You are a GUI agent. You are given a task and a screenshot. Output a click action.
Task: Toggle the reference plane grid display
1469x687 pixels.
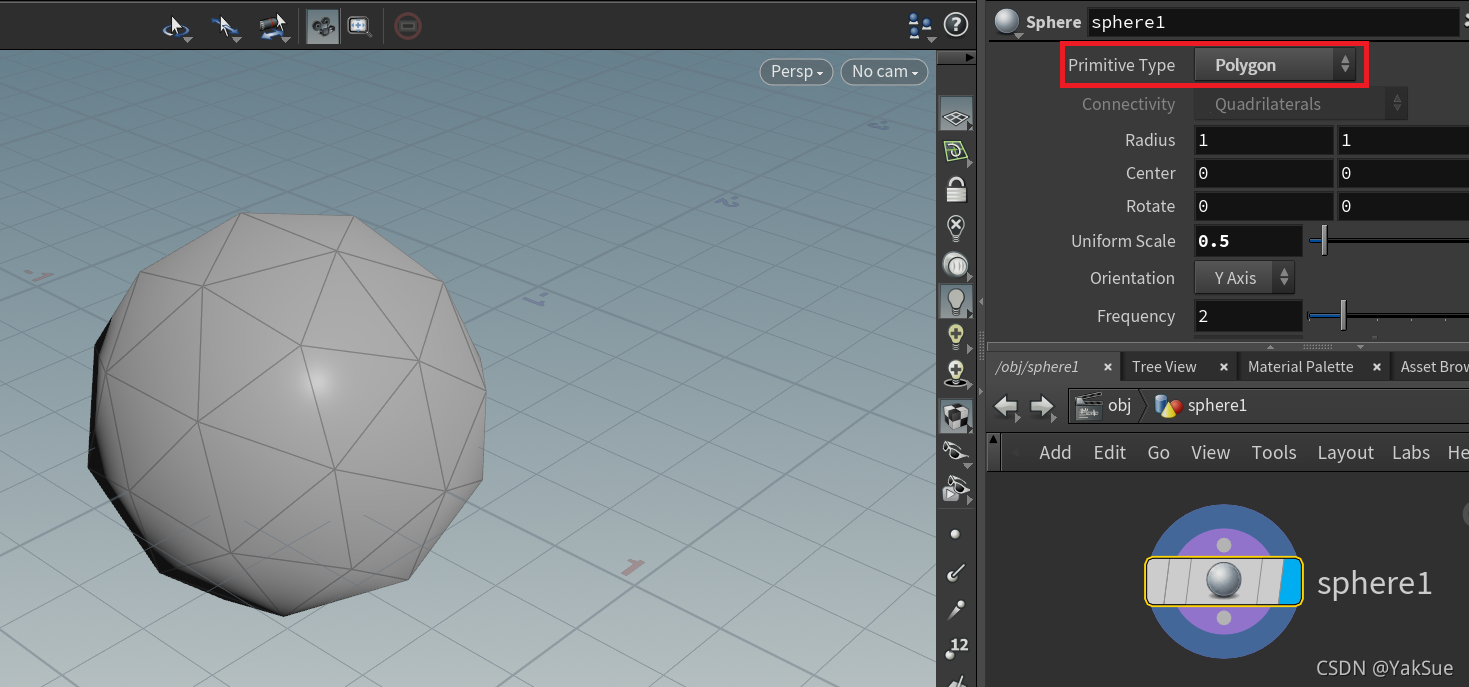pyautogui.click(x=957, y=117)
